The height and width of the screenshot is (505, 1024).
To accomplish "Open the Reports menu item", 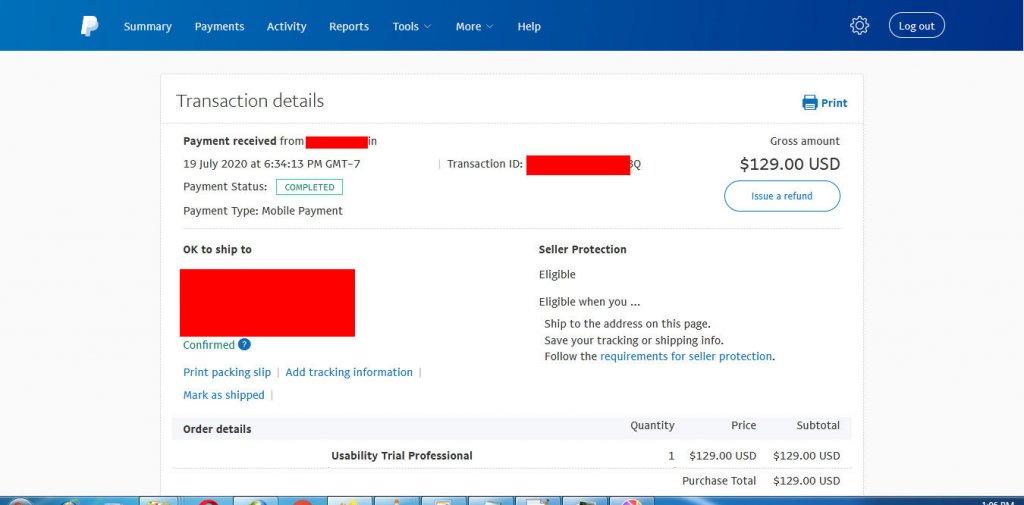I will (x=349, y=27).
